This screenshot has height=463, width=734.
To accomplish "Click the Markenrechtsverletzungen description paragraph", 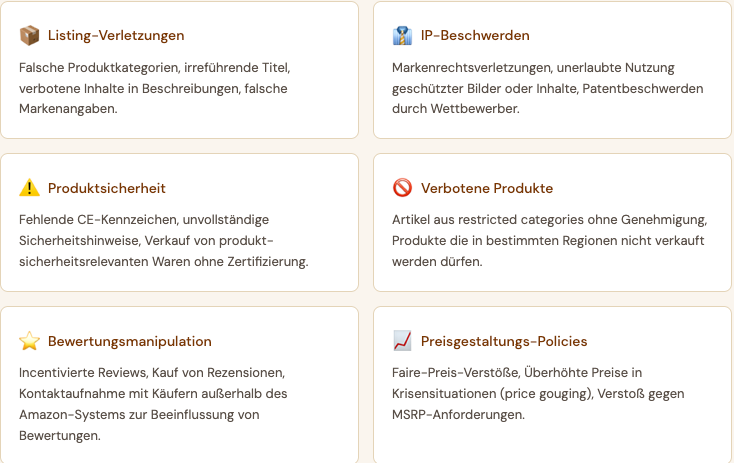I will coord(548,88).
